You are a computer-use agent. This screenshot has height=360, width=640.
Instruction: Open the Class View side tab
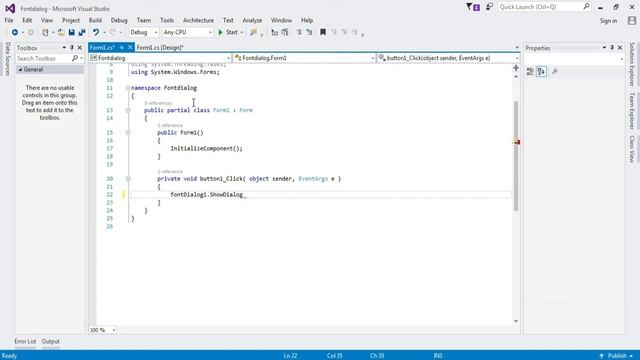pos(632,149)
